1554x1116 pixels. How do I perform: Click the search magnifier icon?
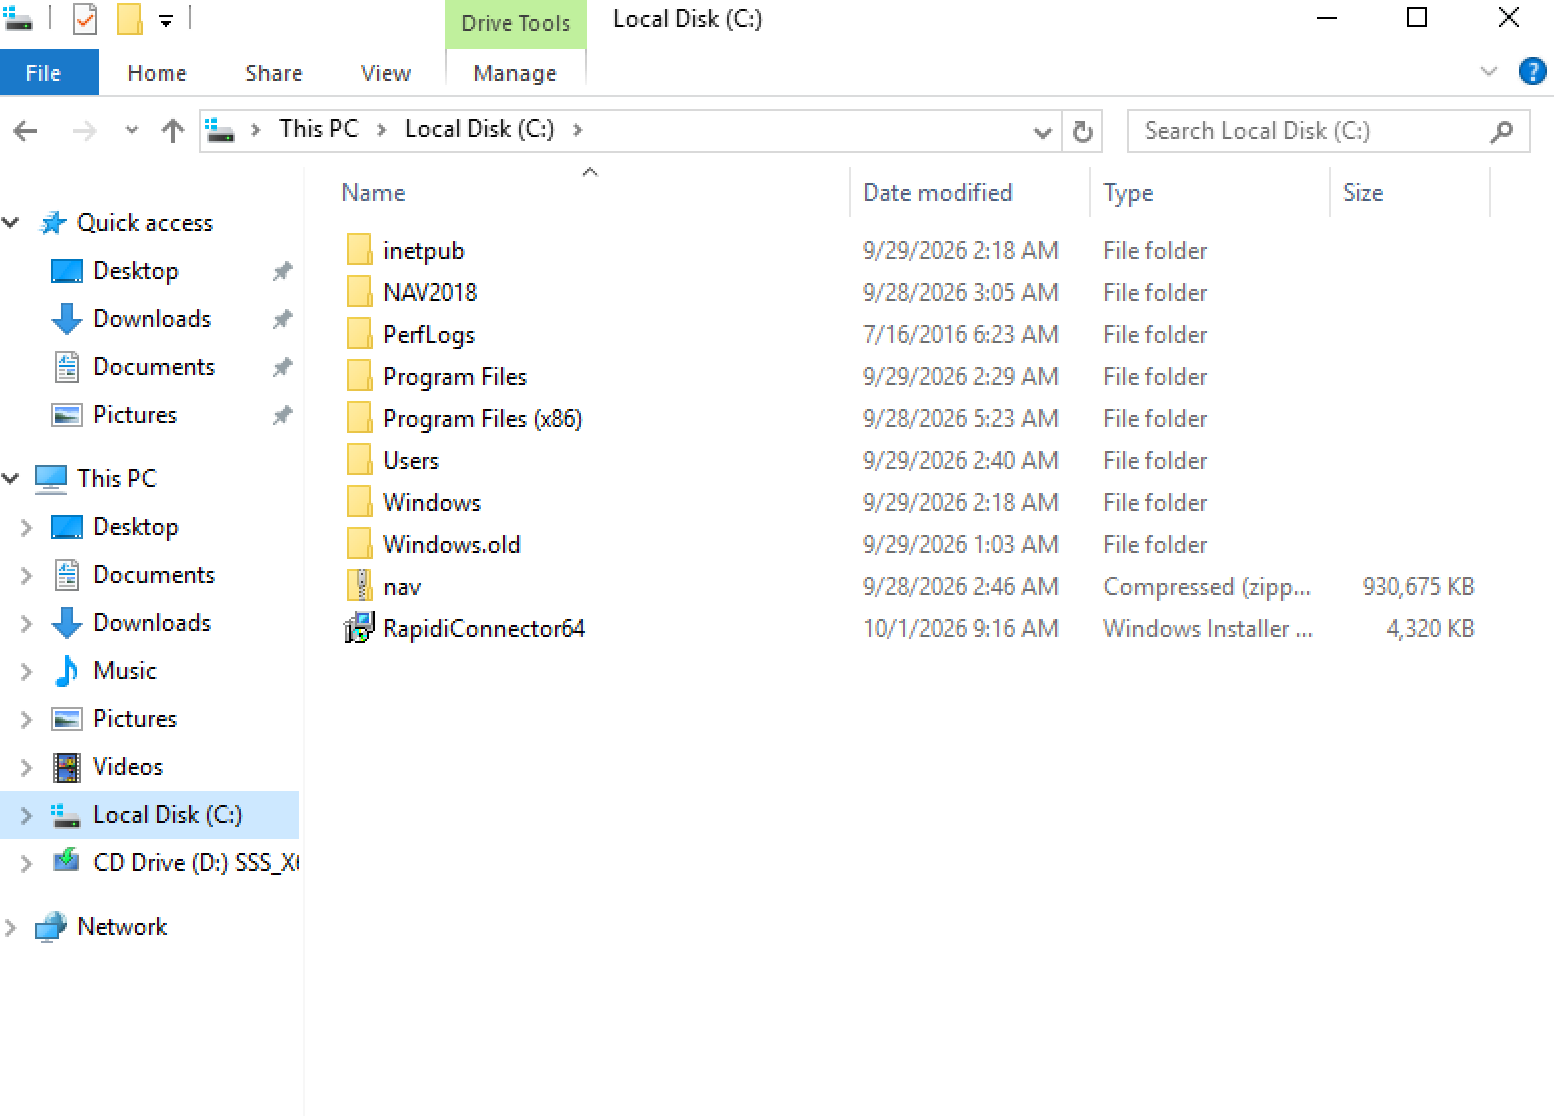(x=1501, y=131)
